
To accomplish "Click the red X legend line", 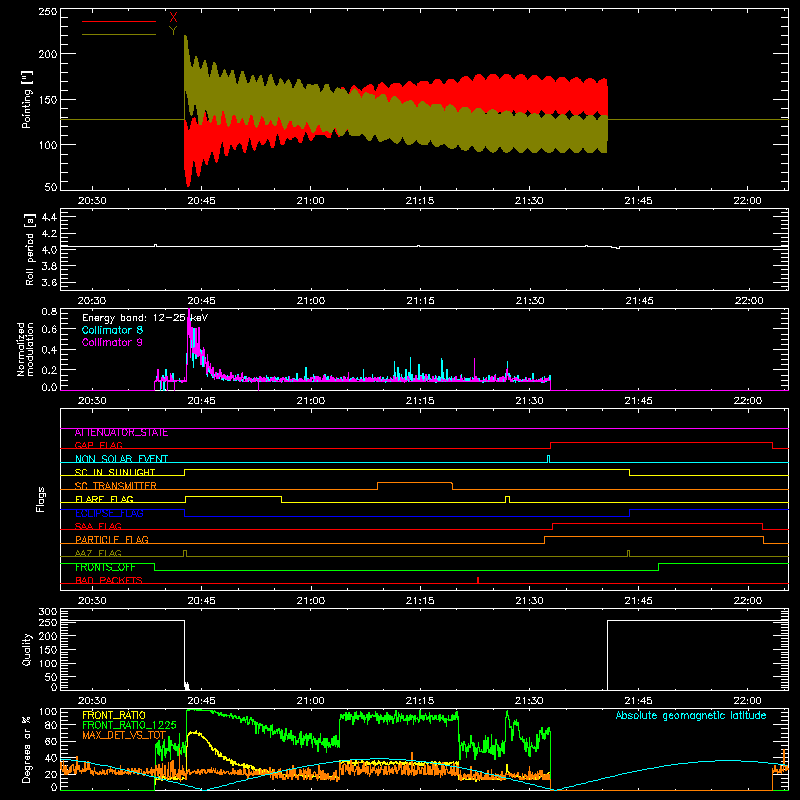I will click(119, 21).
